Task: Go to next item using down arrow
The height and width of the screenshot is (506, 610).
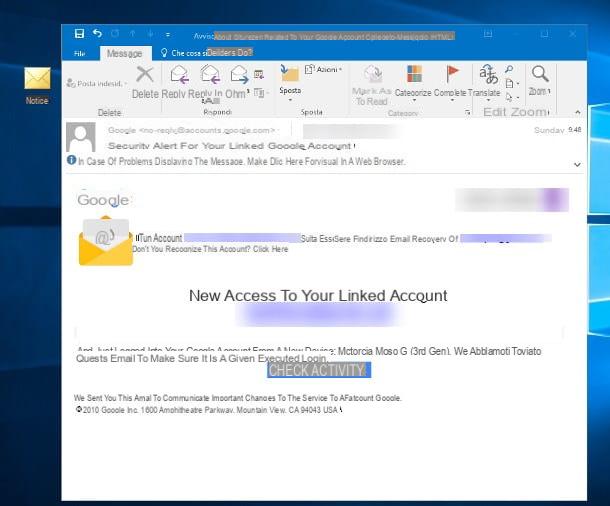Action: click(x=150, y=34)
